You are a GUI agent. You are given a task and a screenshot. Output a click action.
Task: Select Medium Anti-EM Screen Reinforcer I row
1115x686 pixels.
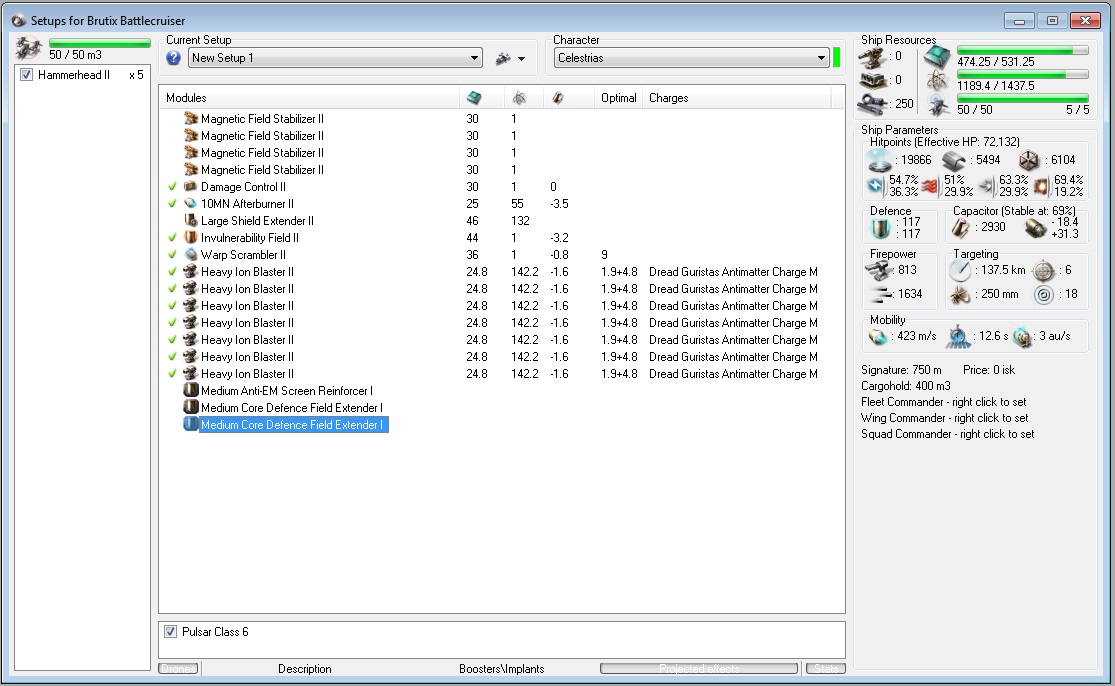pos(501,391)
